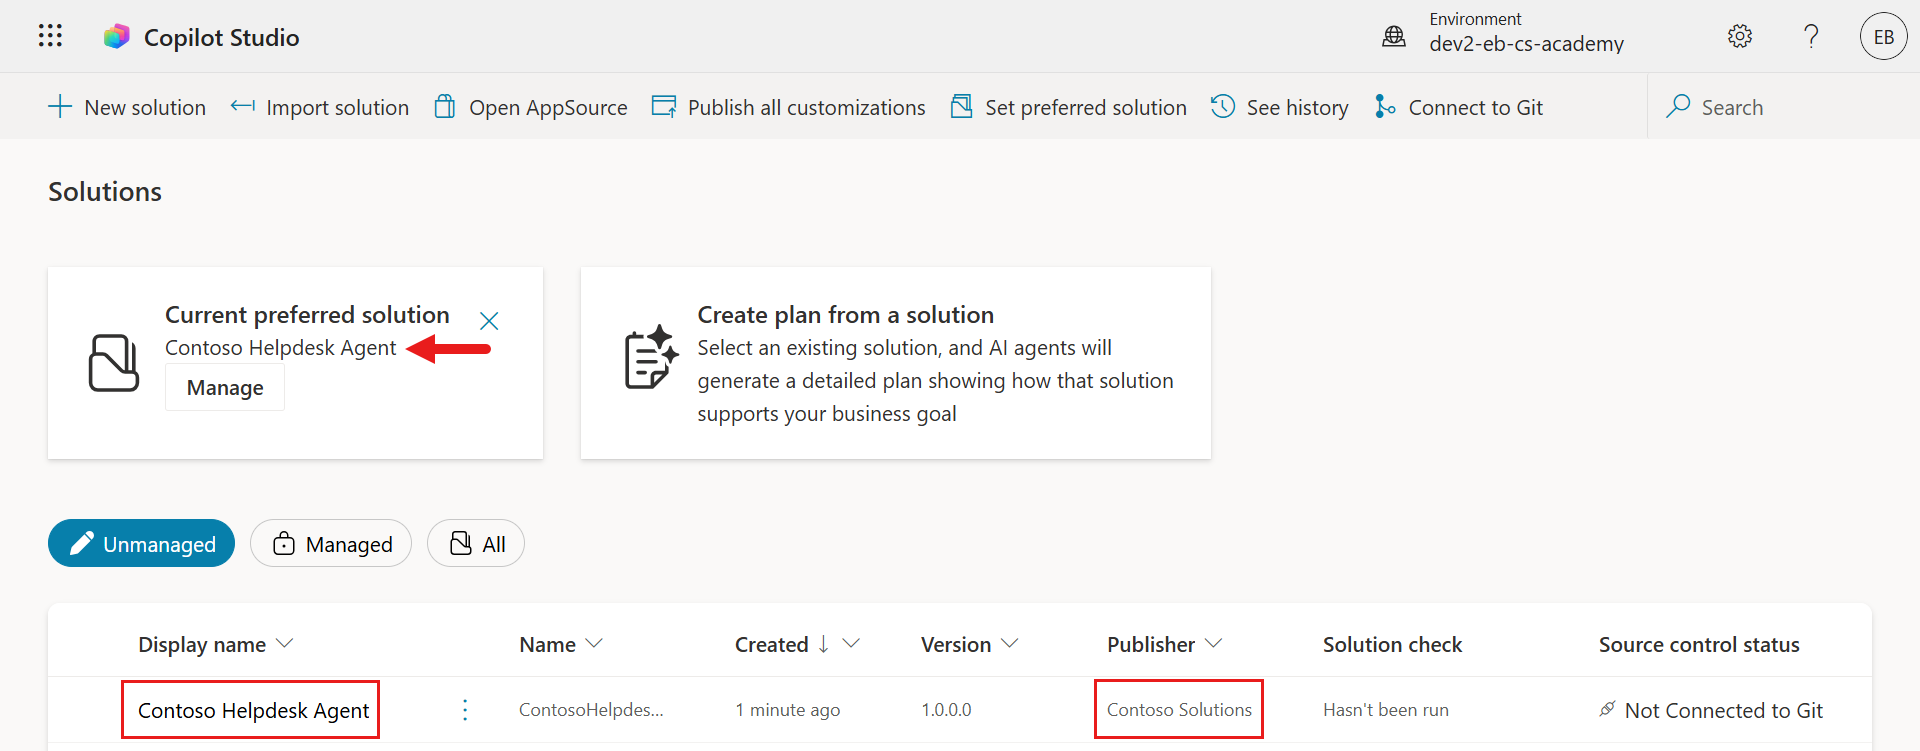
Task: Dismiss the Current preferred solution card
Action: coord(489,321)
